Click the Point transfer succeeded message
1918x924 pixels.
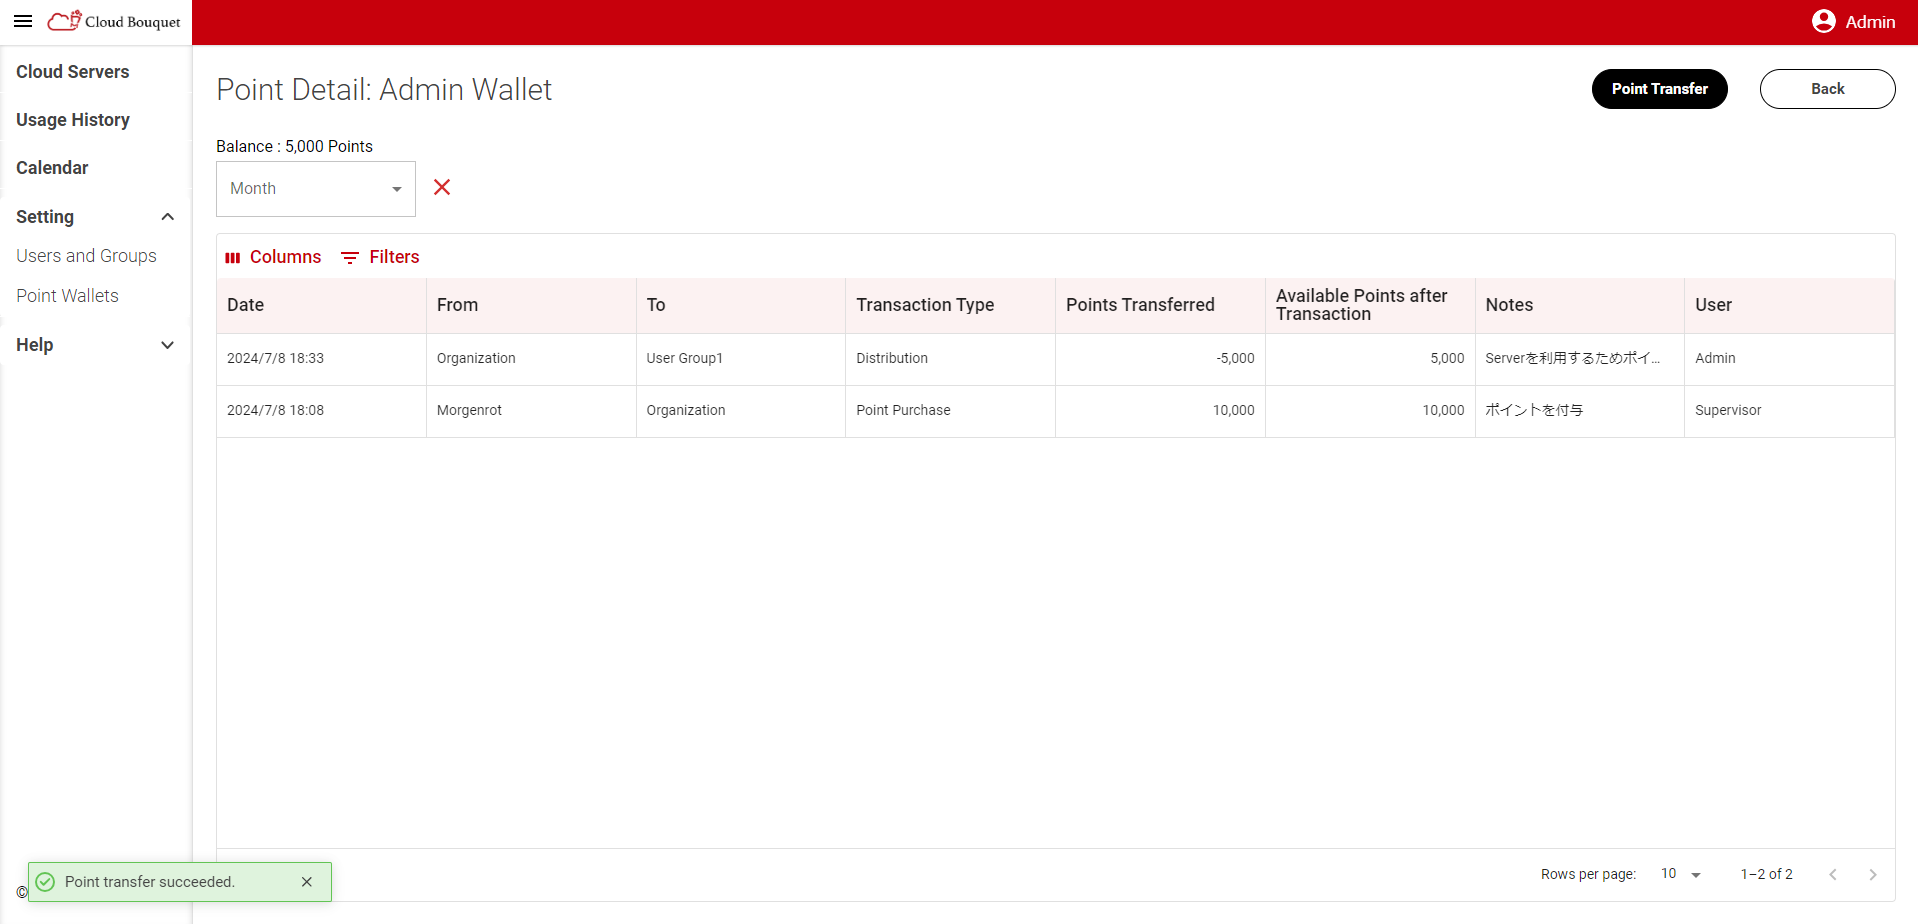click(x=150, y=882)
